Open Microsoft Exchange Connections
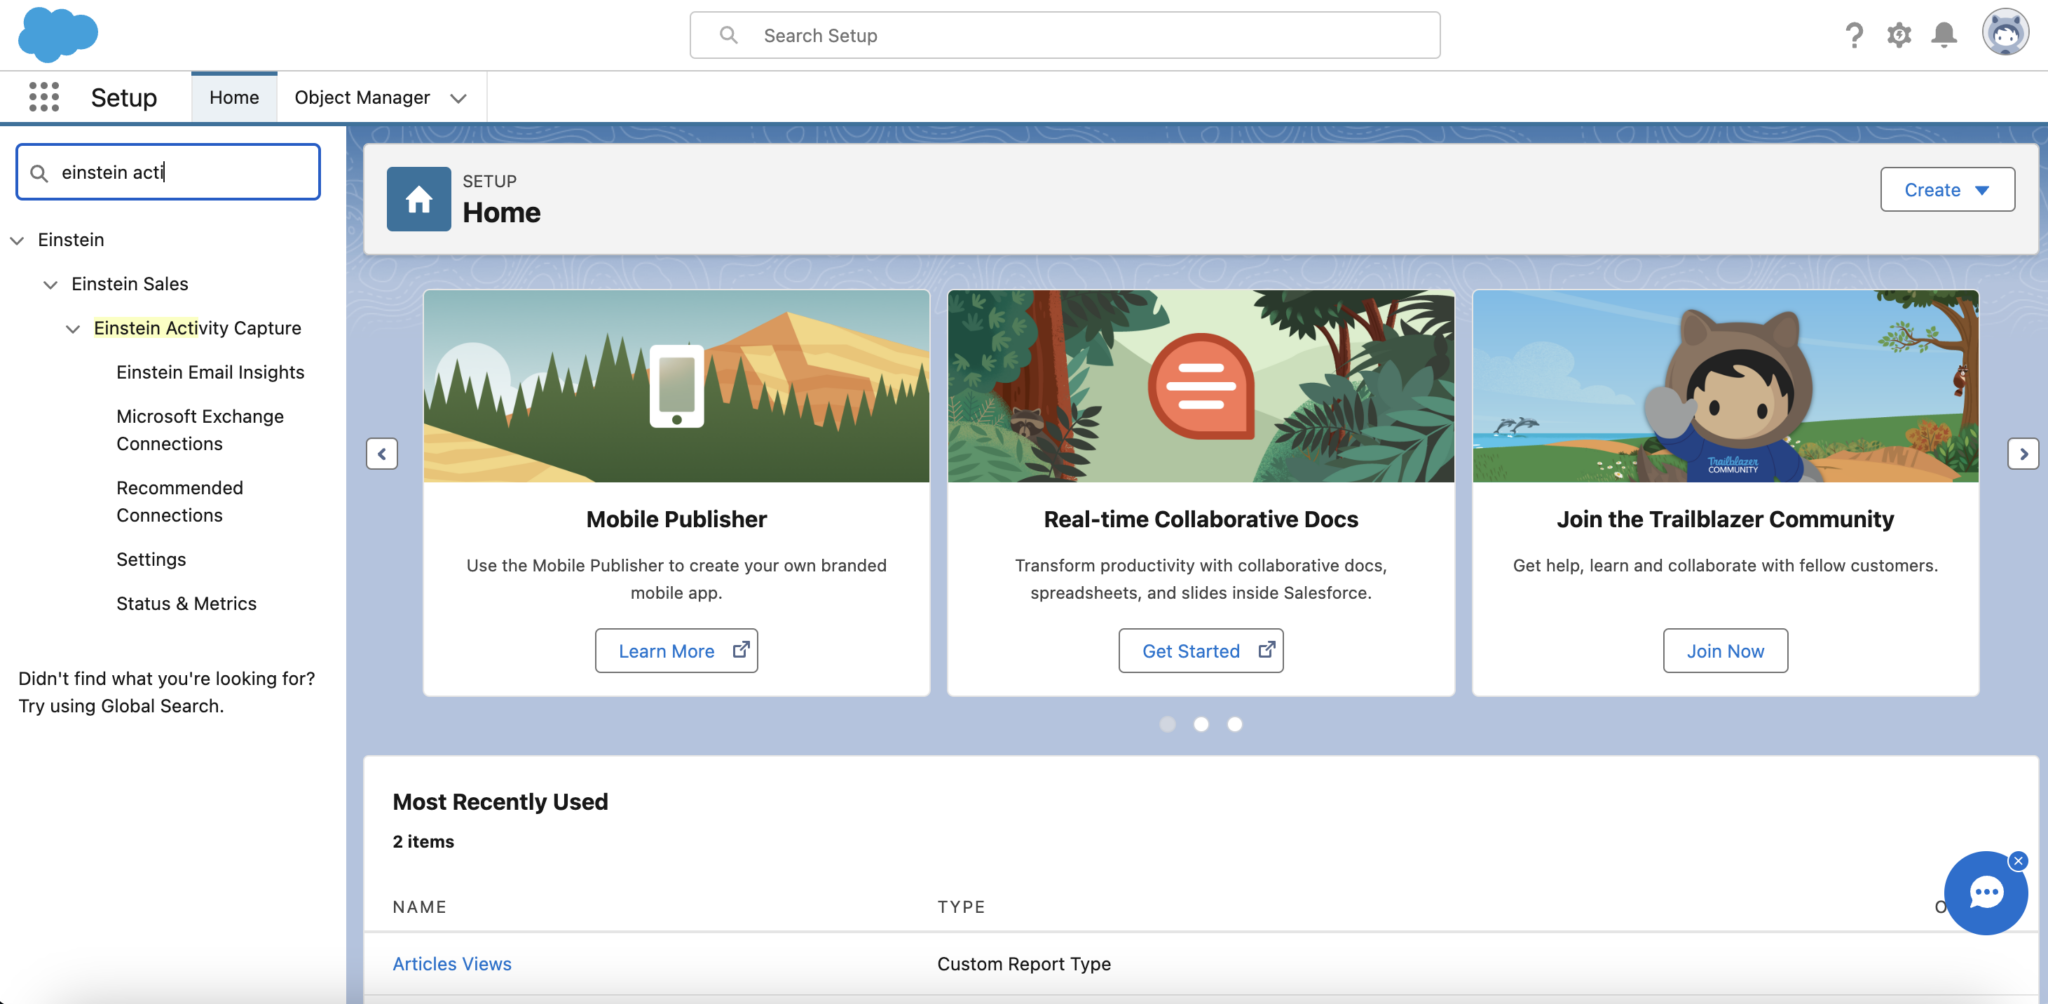The width and height of the screenshot is (2048, 1004). tap(200, 430)
